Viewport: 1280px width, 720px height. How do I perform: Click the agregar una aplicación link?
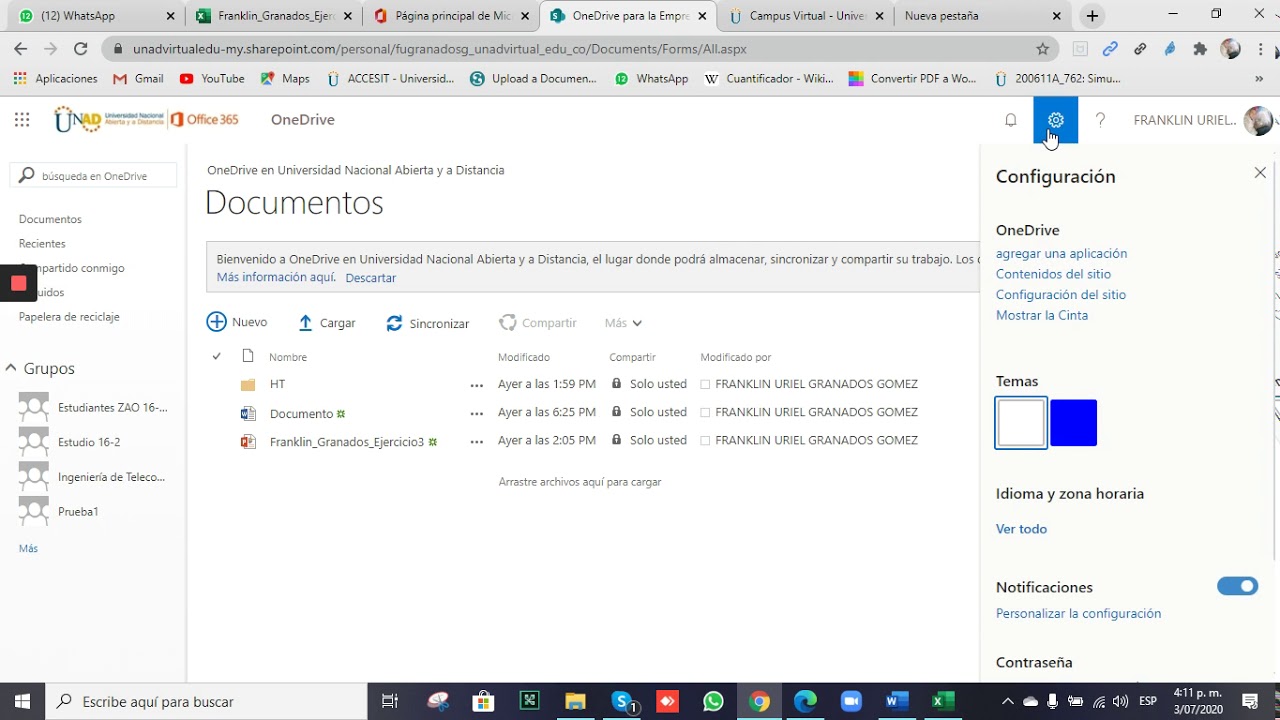(x=1061, y=254)
